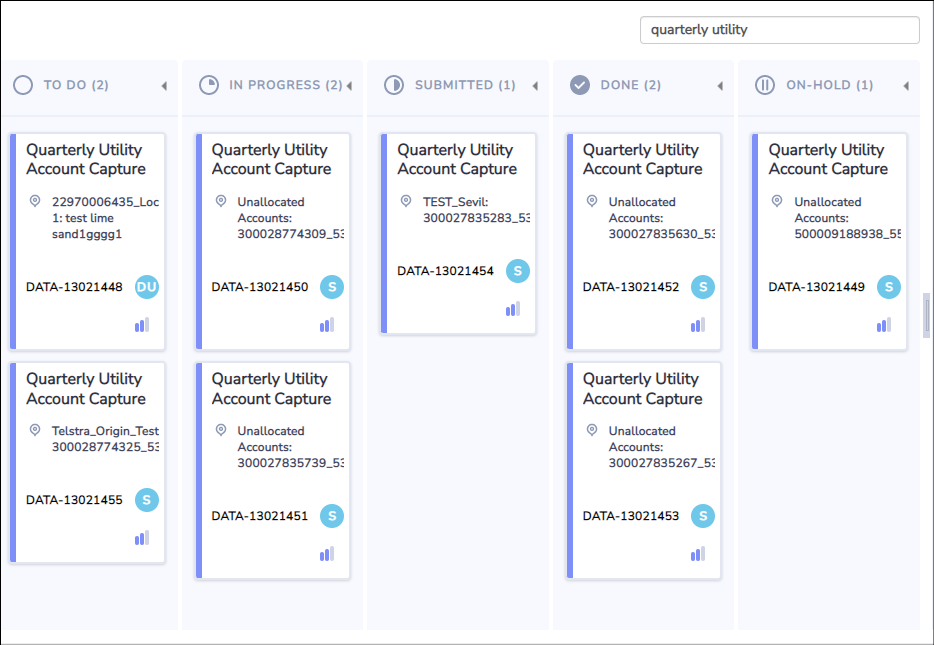The image size is (934, 645).
Task: Click location pin icon on TEST_Sevil card
Action: (406, 201)
